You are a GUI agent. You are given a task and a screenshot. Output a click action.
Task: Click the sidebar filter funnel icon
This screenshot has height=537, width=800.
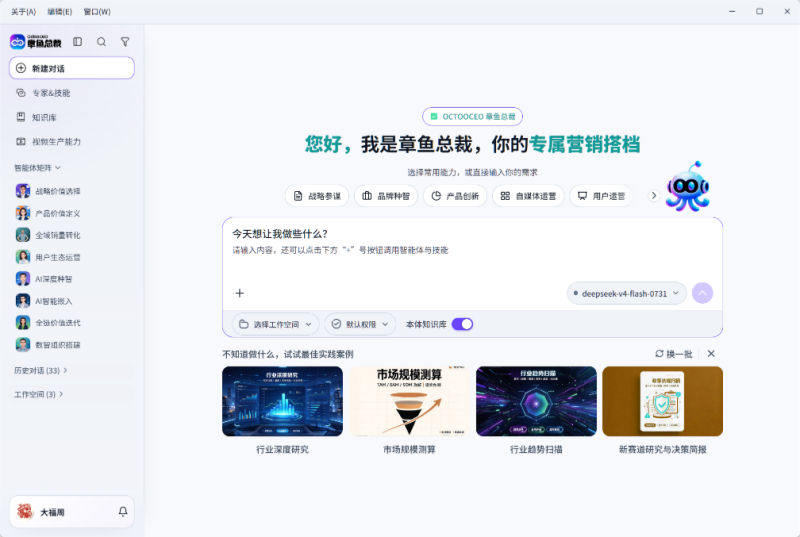coord(125,42)
